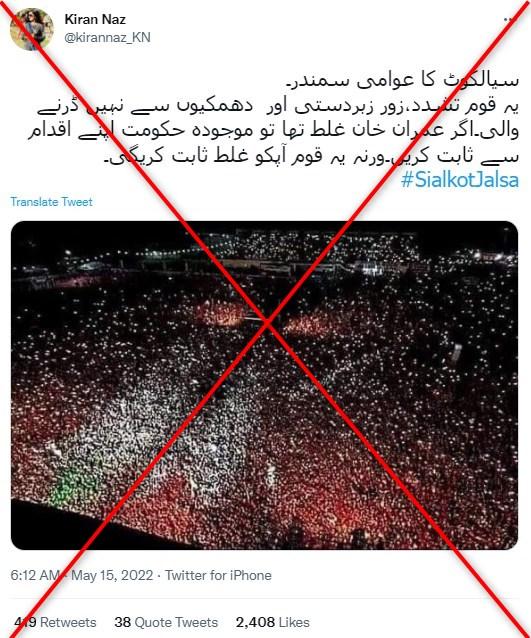The image size is (531, 638).
Task: Open the Twitter for iPhone source link
Action: [x=219, y=575]
